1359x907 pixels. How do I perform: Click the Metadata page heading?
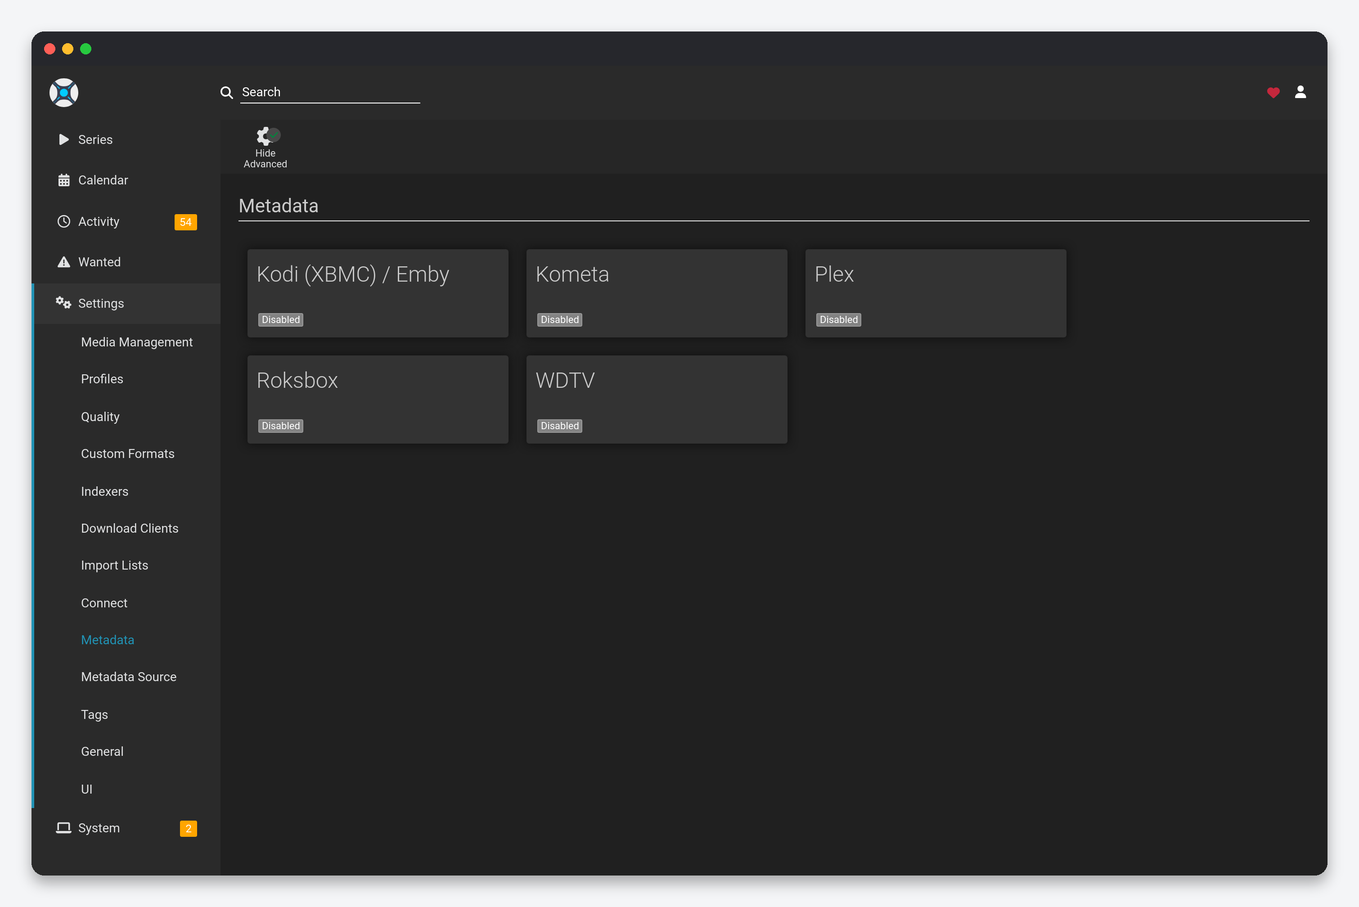[278, 206]
